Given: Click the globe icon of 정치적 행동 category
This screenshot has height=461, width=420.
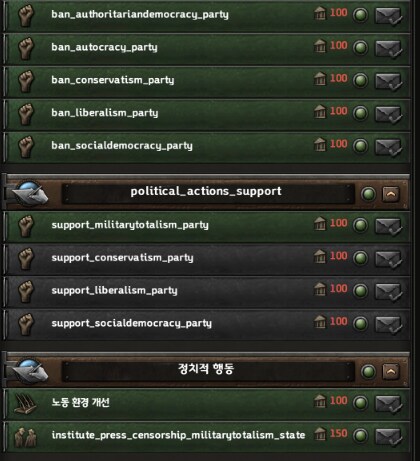Looking at the screenshot, I should pyautogui.click(x=30, y=371).
